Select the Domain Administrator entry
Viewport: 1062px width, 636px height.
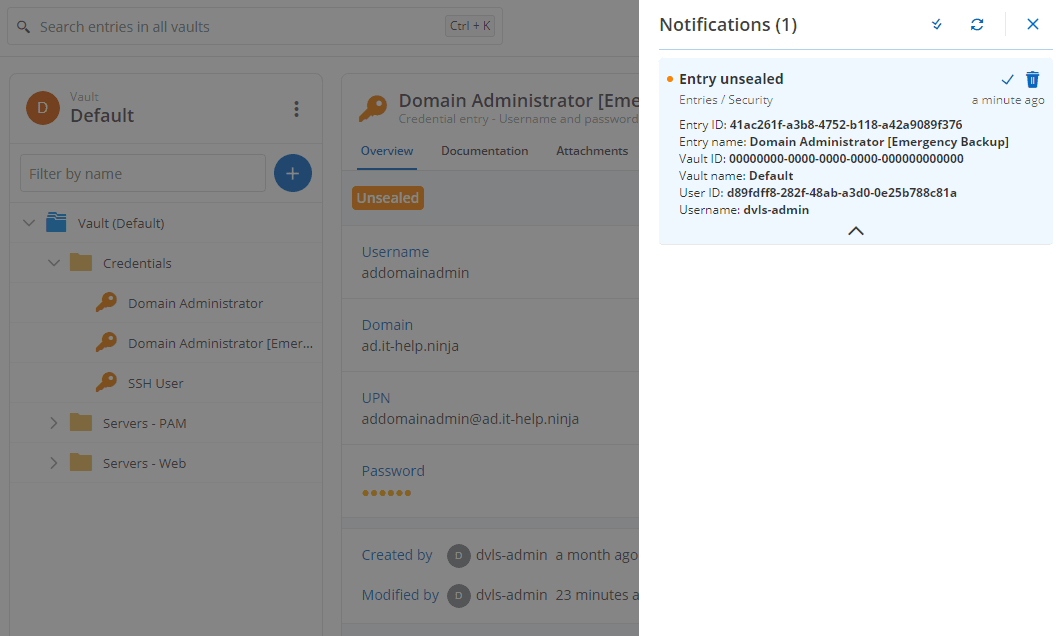point(195,303)
